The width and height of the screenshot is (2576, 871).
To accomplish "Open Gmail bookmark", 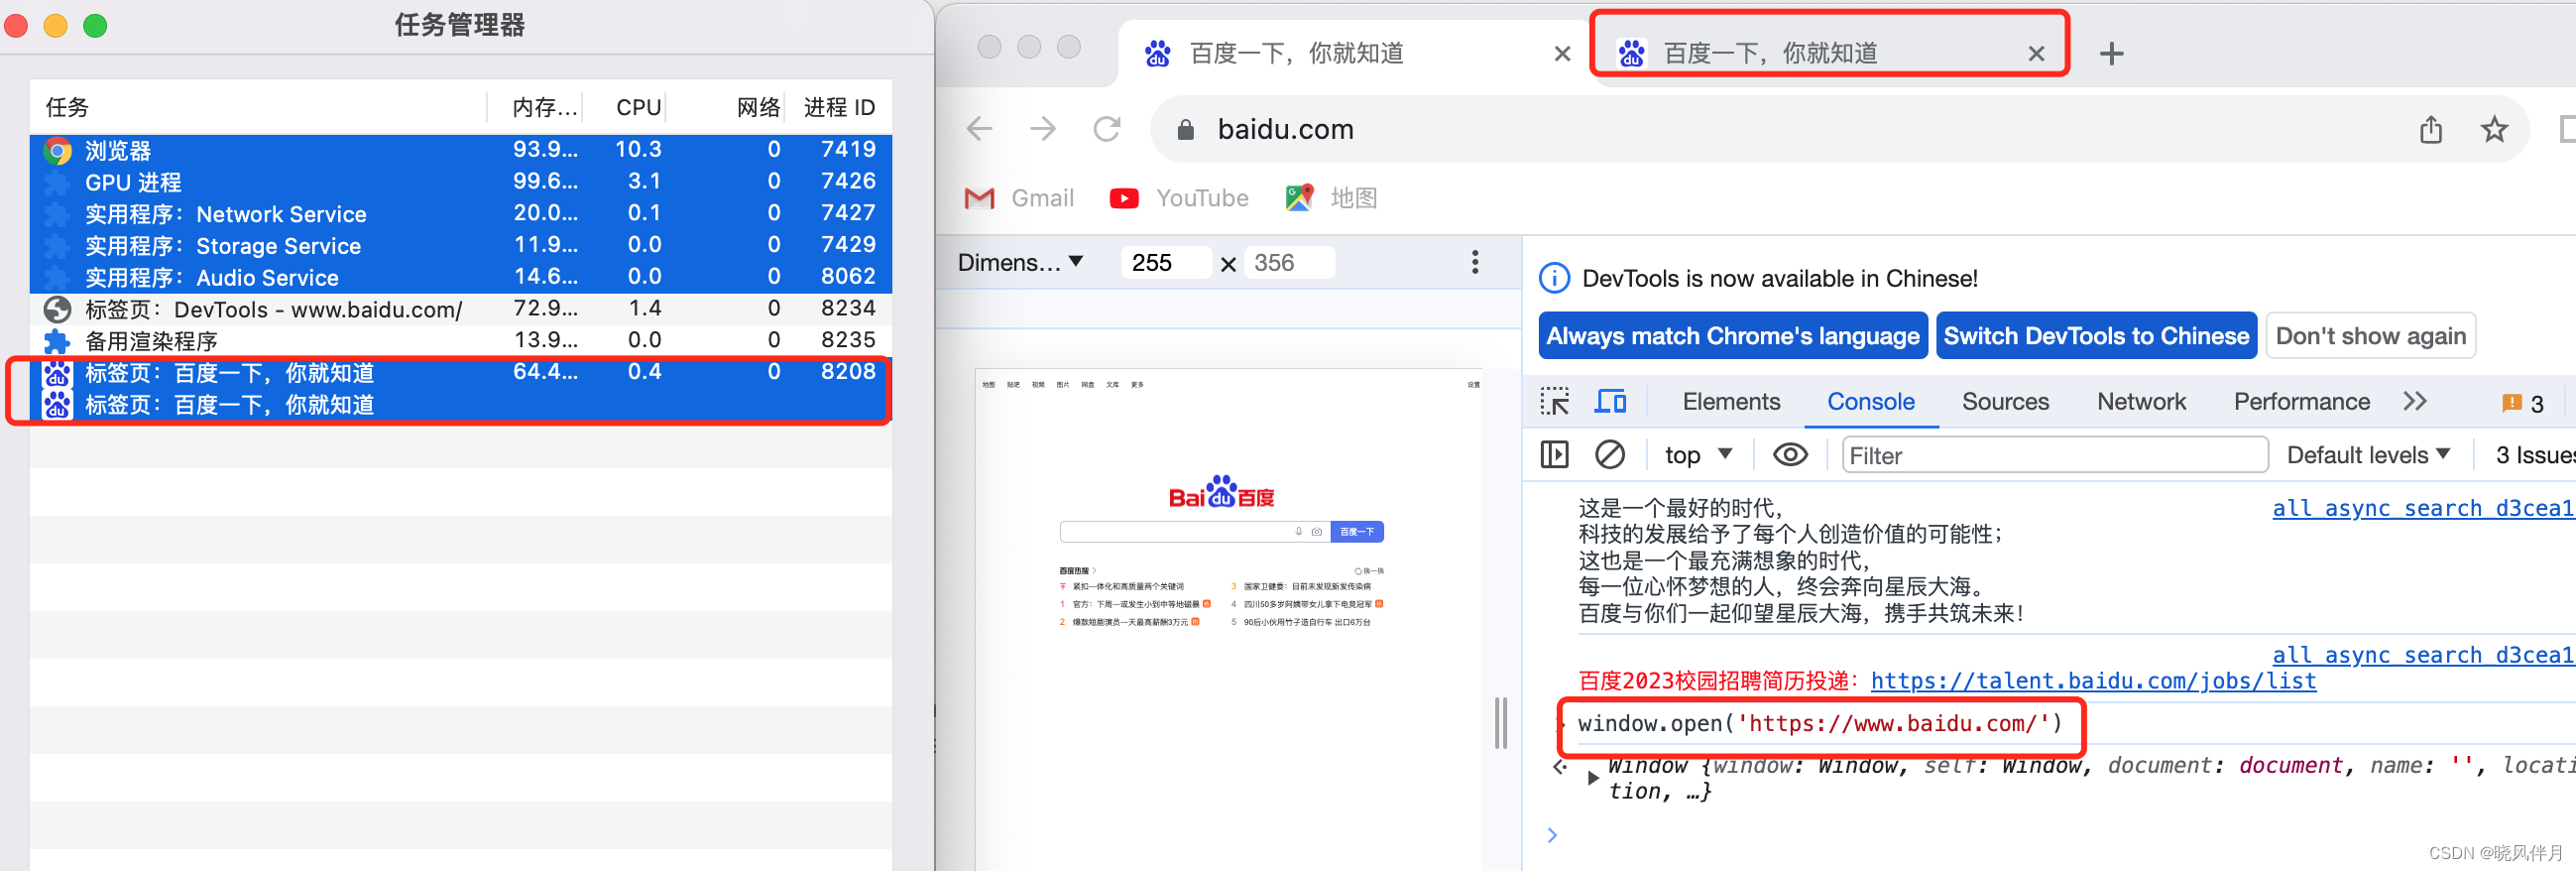I will [1019, 198].
